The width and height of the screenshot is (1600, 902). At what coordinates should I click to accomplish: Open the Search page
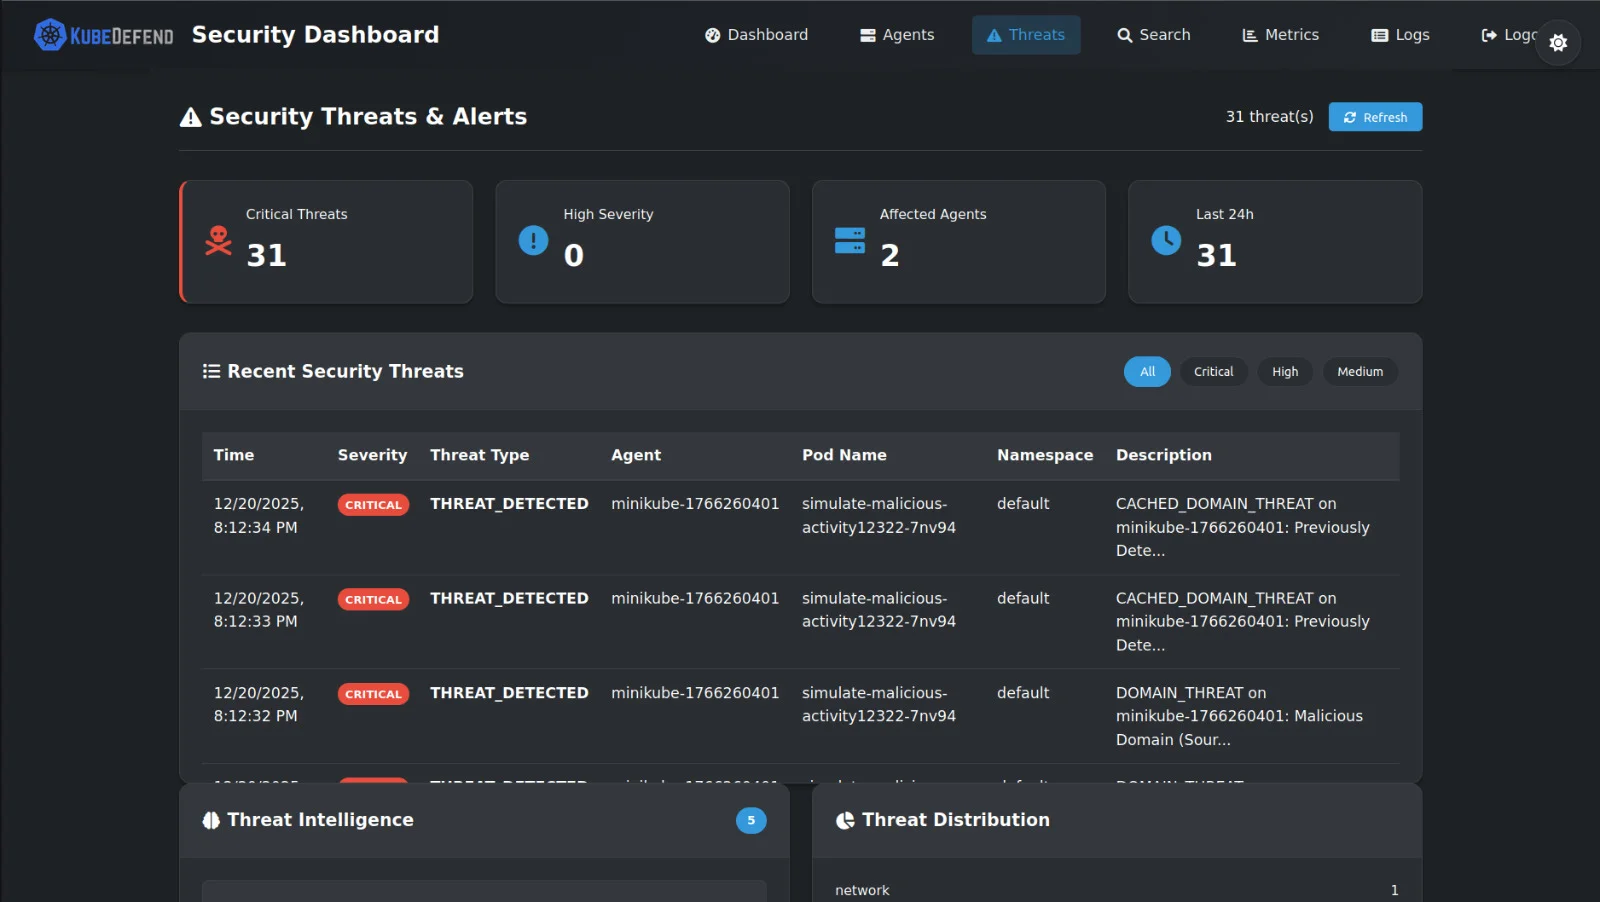click(1154, 35)
